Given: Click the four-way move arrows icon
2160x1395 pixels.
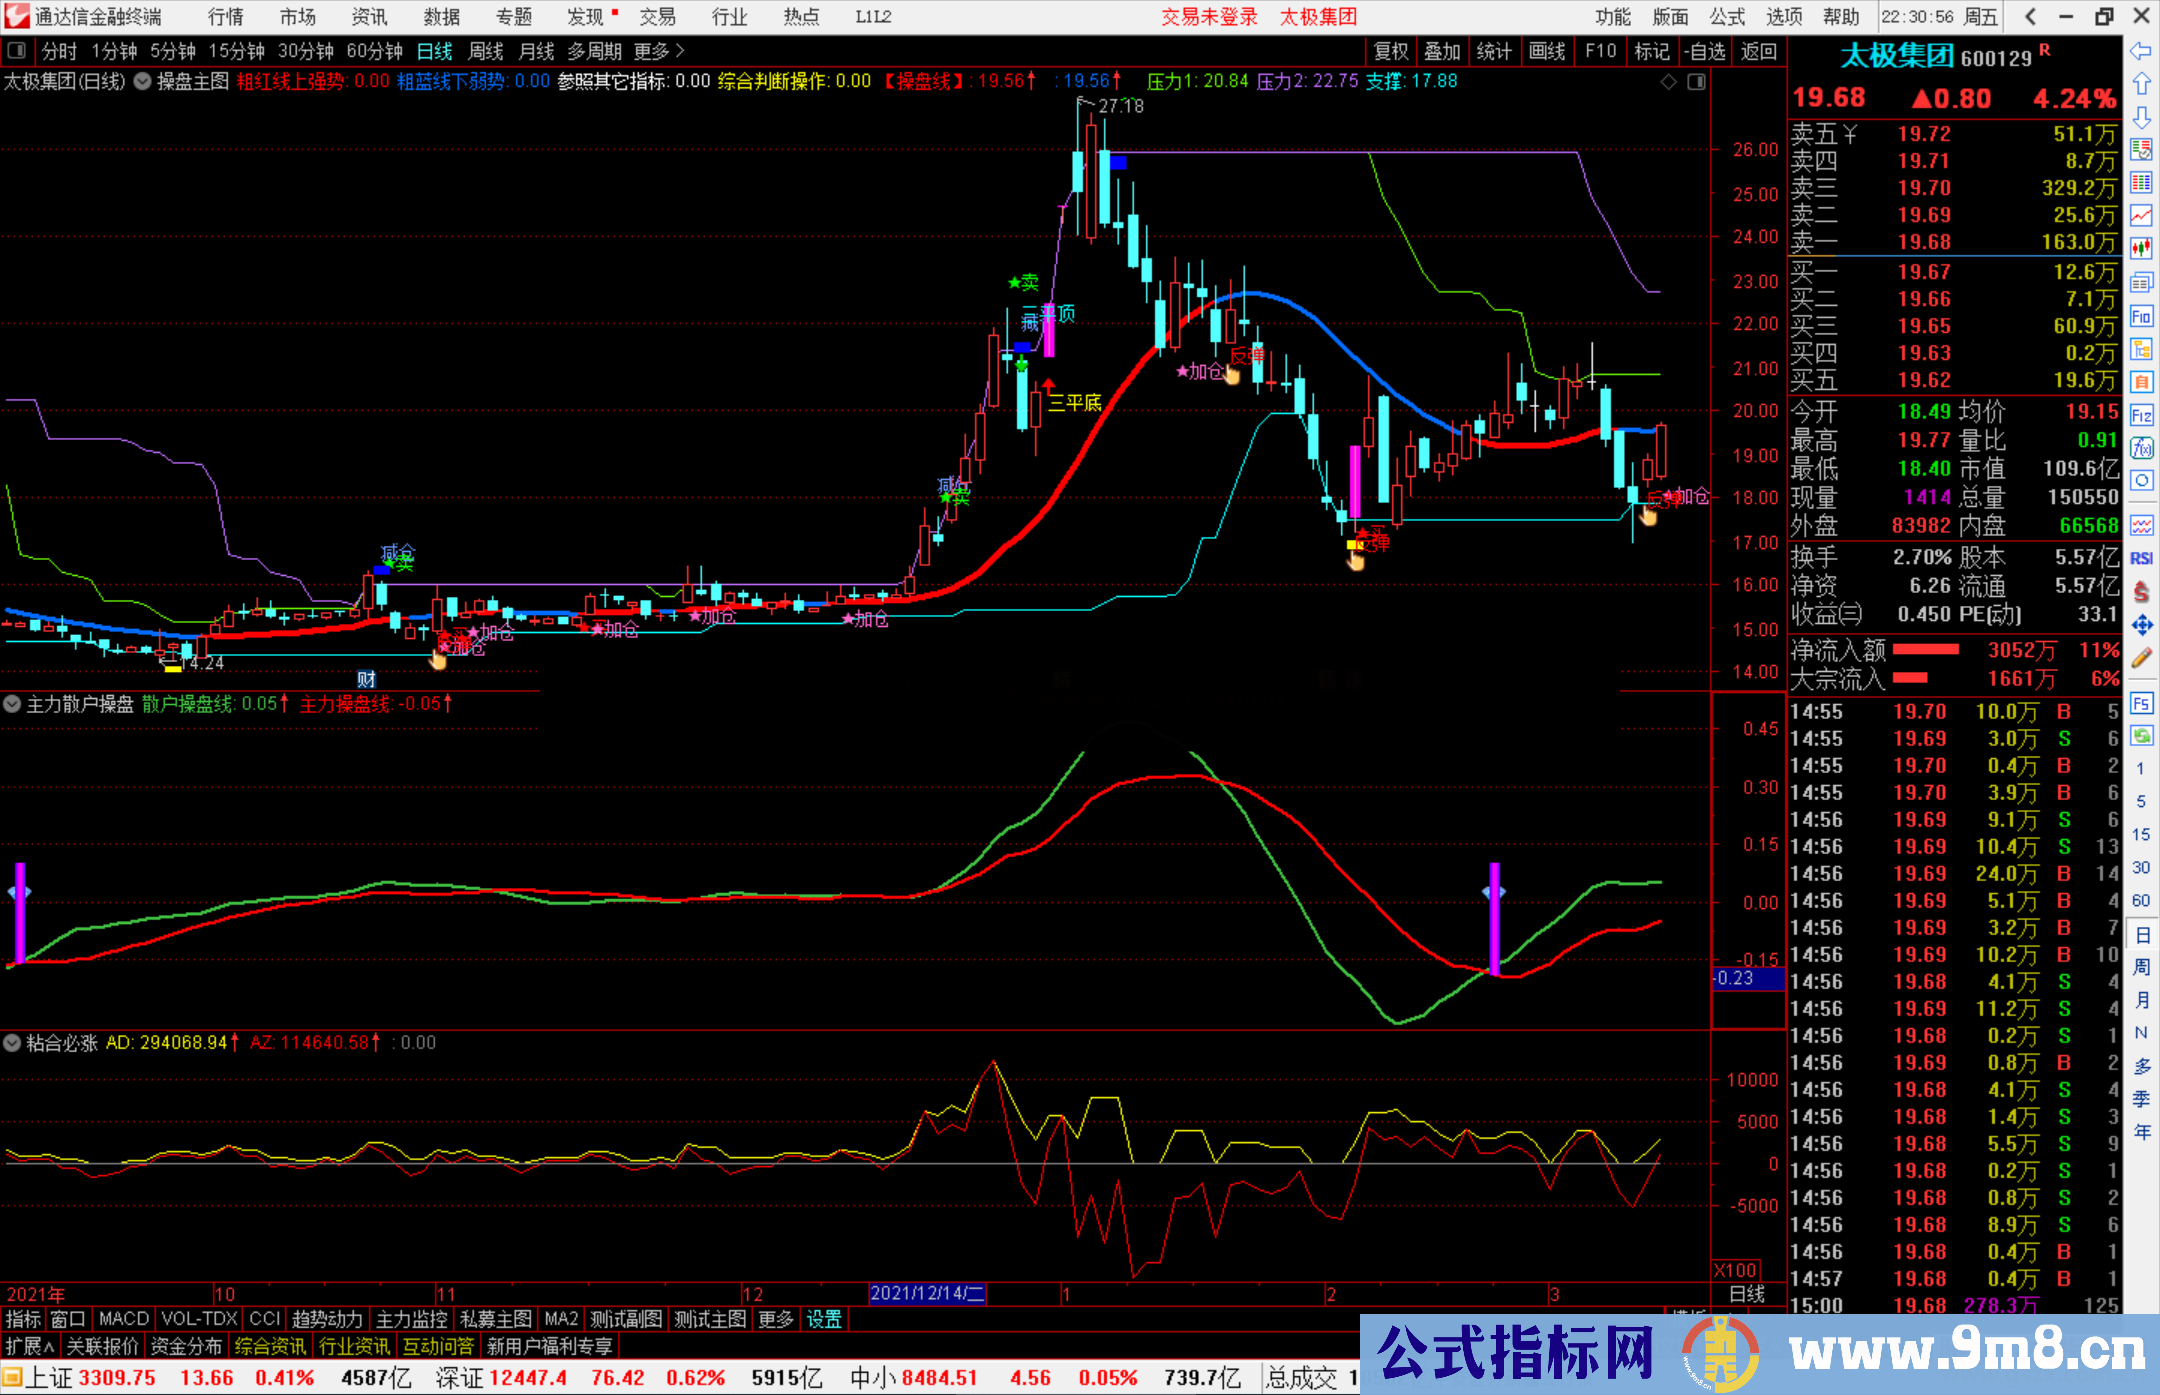Looking at the screenshot, I should coord(2141,625).
